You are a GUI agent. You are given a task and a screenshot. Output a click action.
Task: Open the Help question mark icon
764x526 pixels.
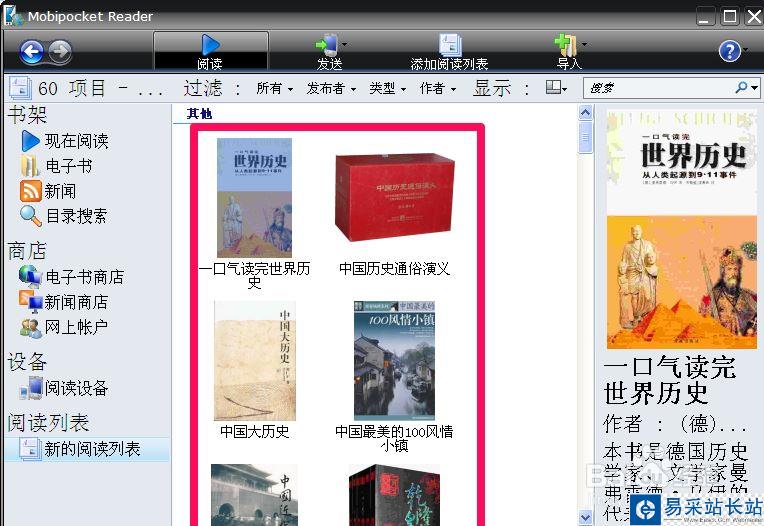[x=729, y=51]
